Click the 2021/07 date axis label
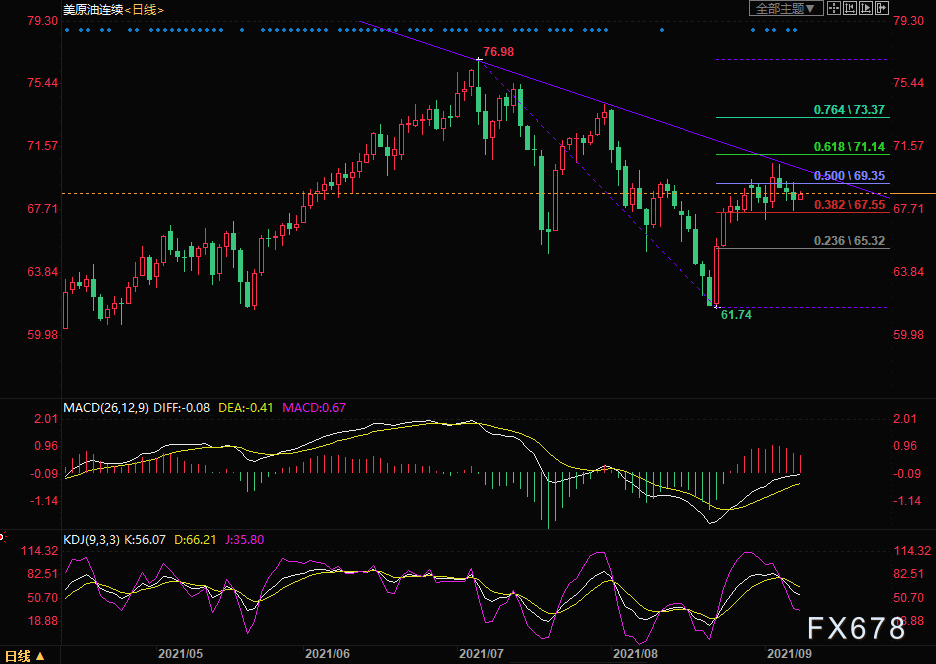 pos(481,654)
